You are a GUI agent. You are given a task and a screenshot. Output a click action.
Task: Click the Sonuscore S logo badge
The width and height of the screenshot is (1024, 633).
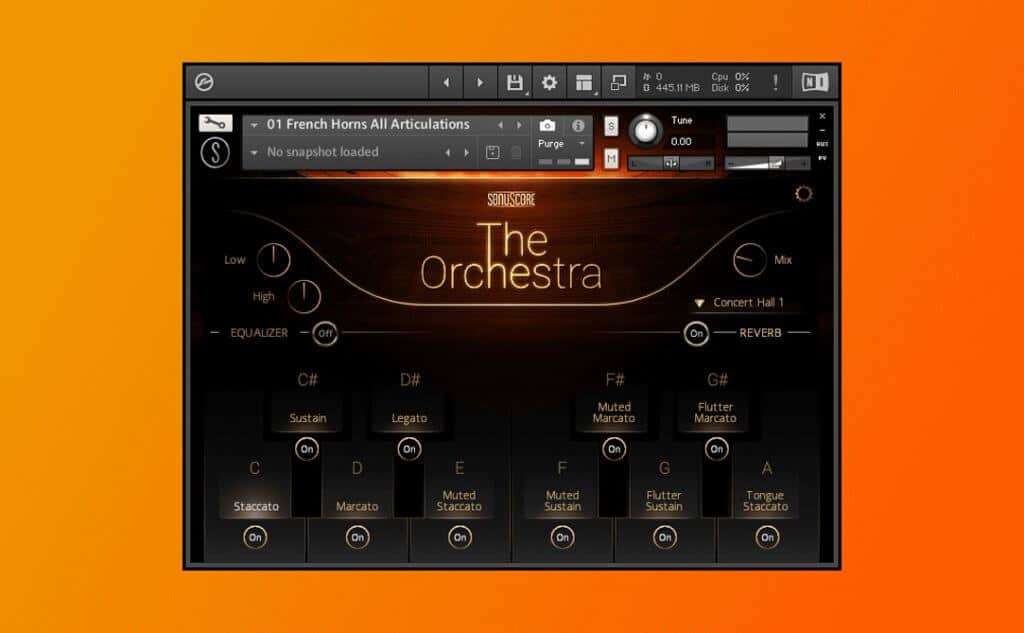tap(215, 153)
